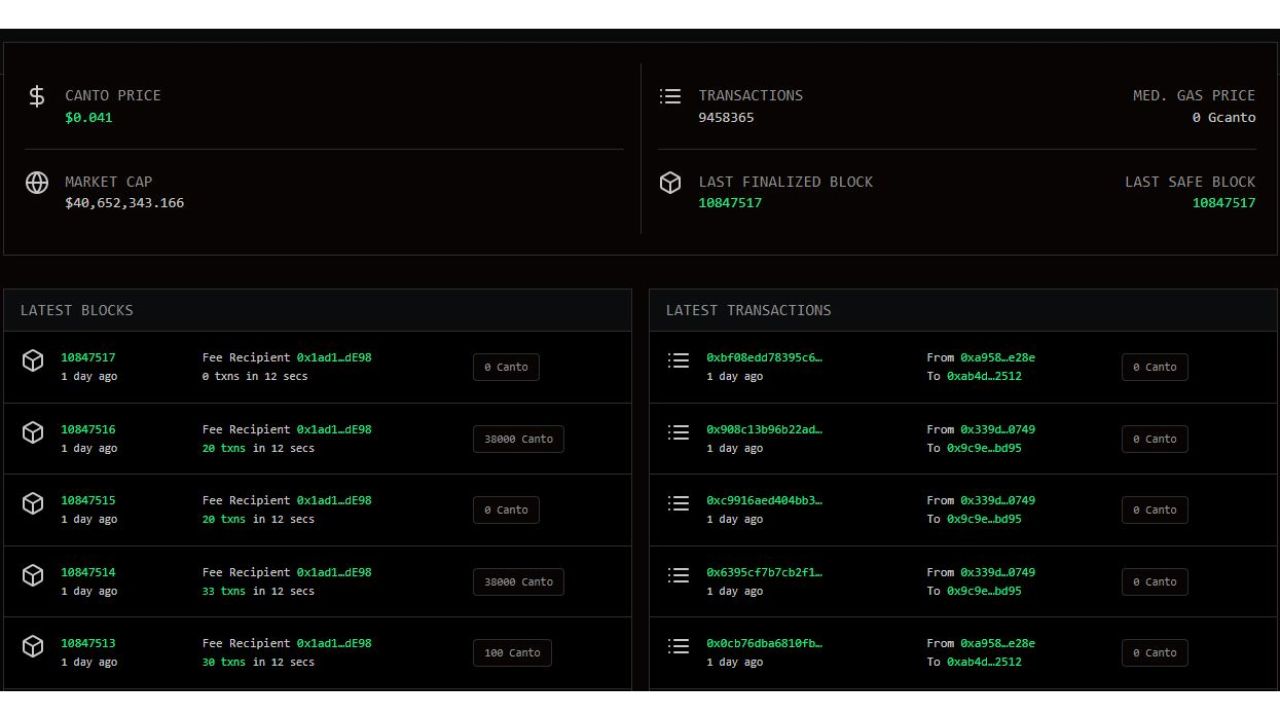1280x720 pixels.
Task: Open fee recipient address of block 10847515
Action: point(334,501)
